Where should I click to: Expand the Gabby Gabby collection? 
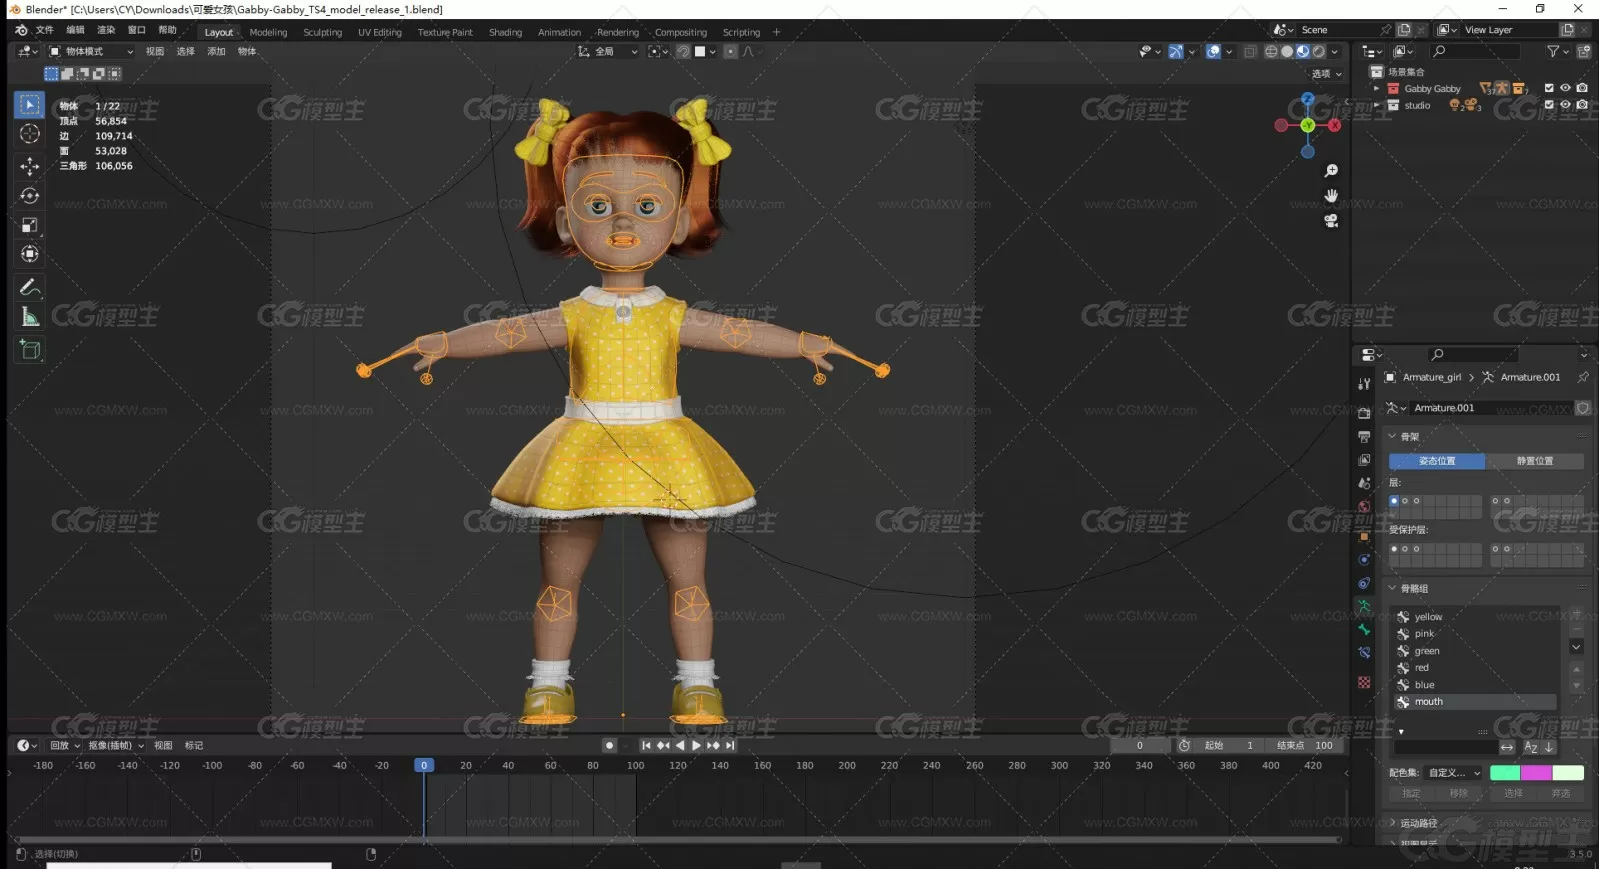coord(1377,88)
